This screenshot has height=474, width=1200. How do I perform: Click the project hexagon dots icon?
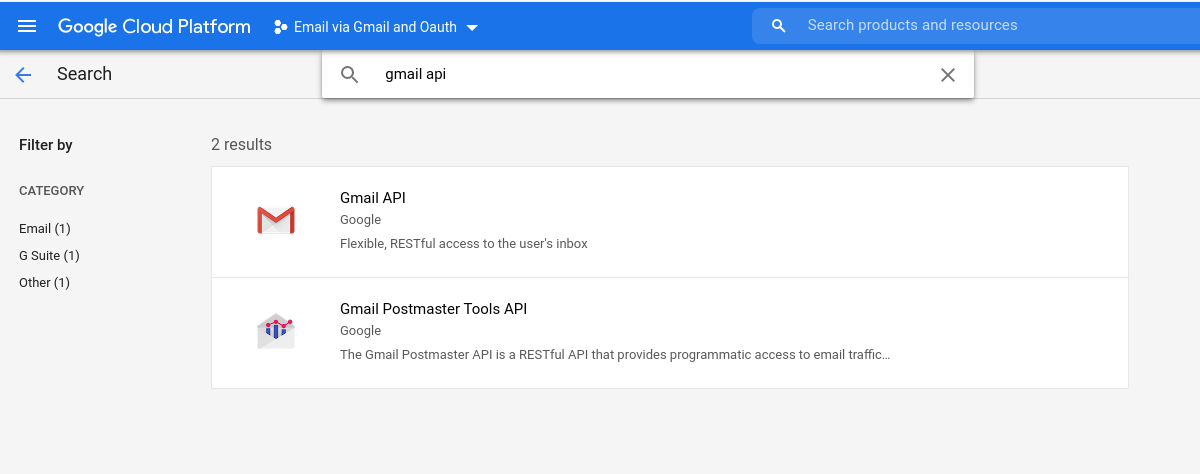[x=280, y=27]
